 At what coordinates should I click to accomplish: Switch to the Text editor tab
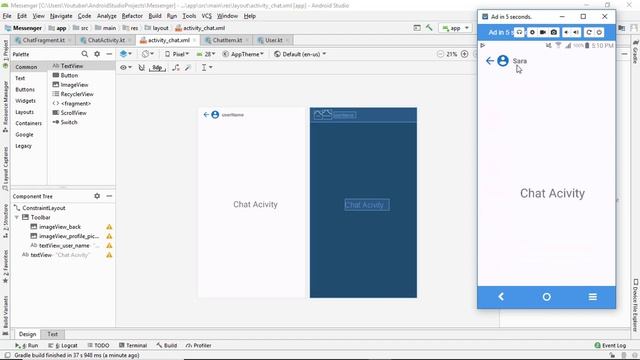tap(53, 334)
